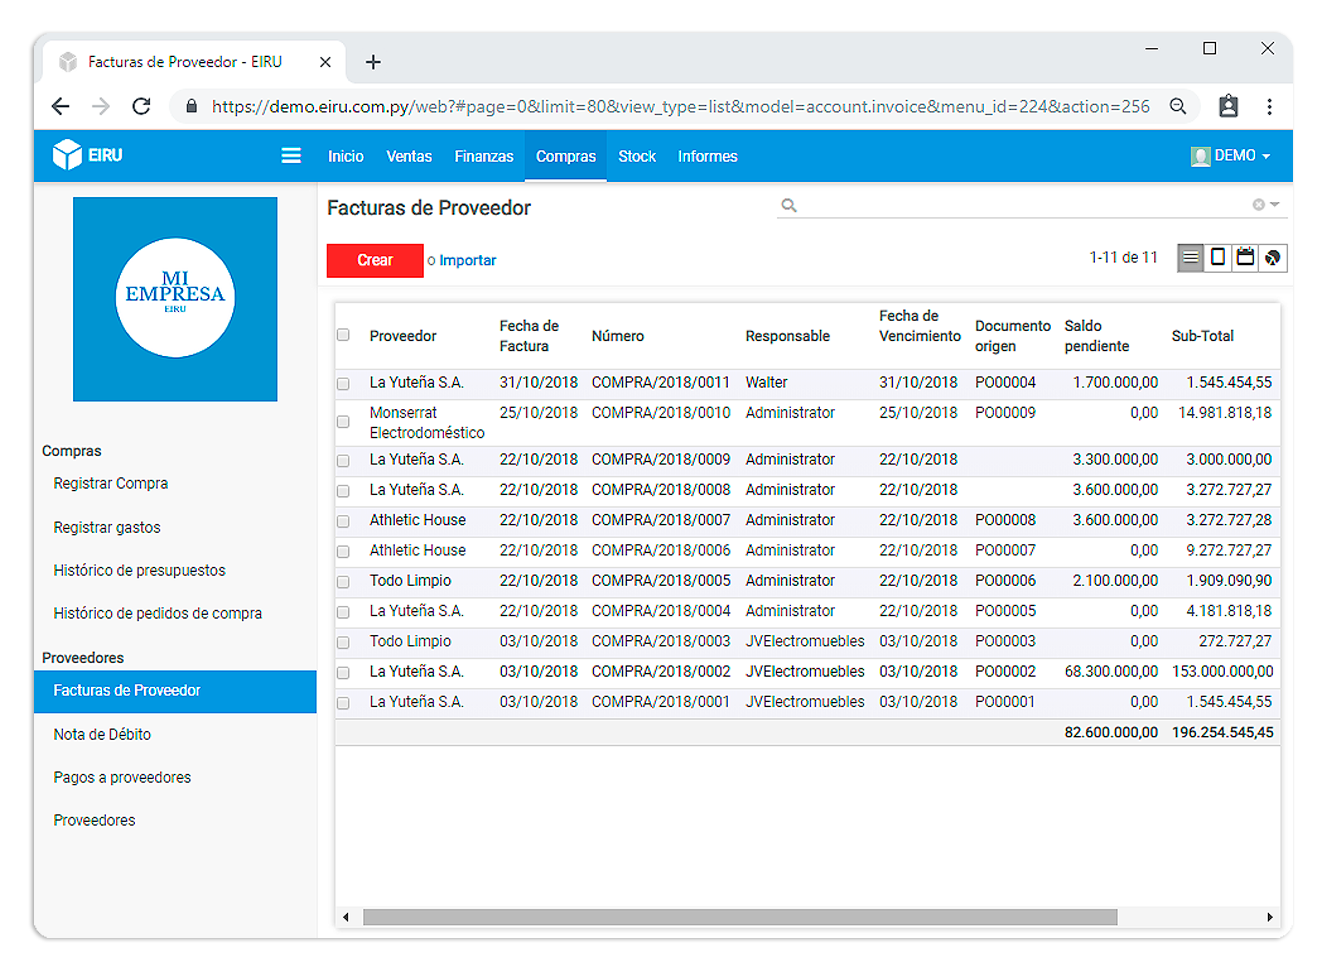Check the COMPRA/2018/0009 row checkbox
1326x970 pixels.
tap(344, 461)
